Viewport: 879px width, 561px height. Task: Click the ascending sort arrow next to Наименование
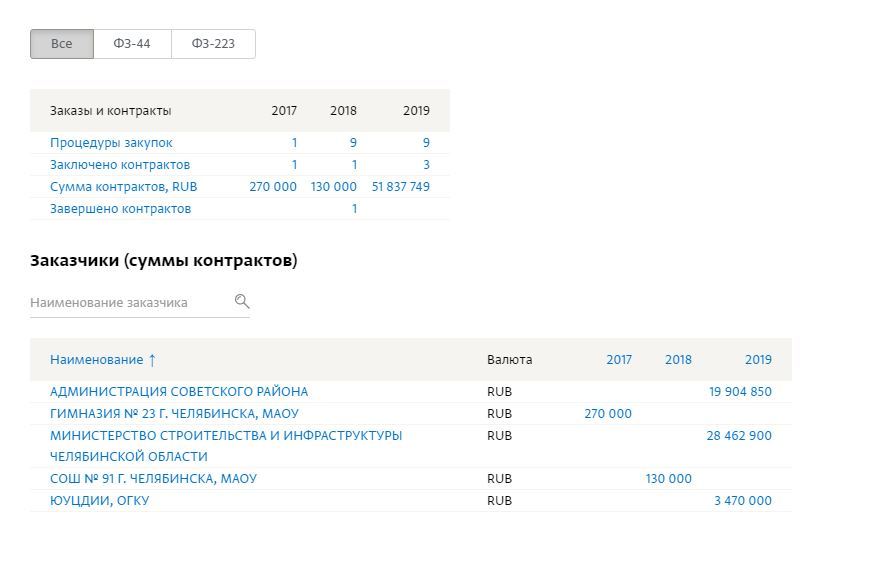tap(152, 359)
